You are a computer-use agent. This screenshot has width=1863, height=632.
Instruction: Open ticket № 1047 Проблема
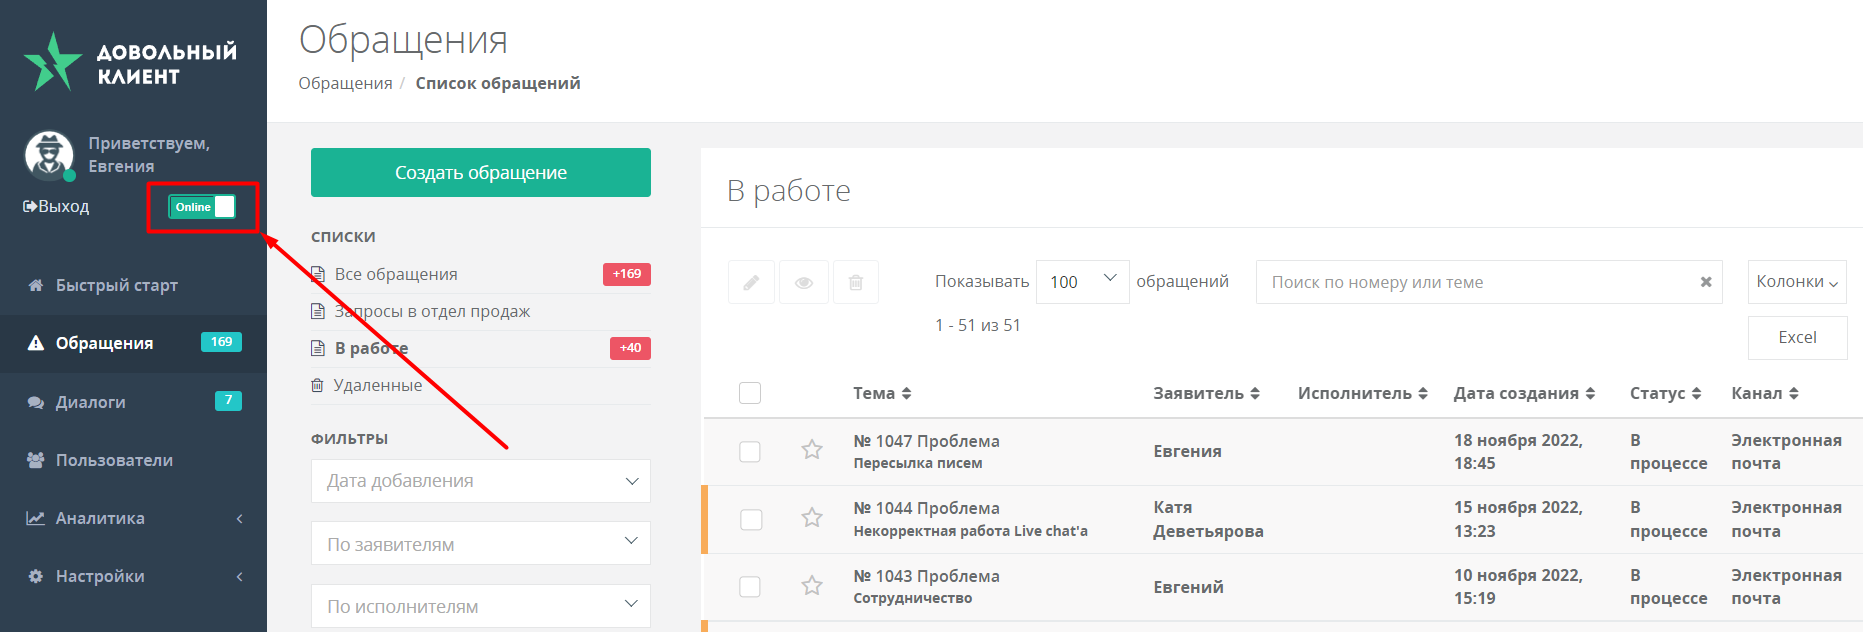926,441
